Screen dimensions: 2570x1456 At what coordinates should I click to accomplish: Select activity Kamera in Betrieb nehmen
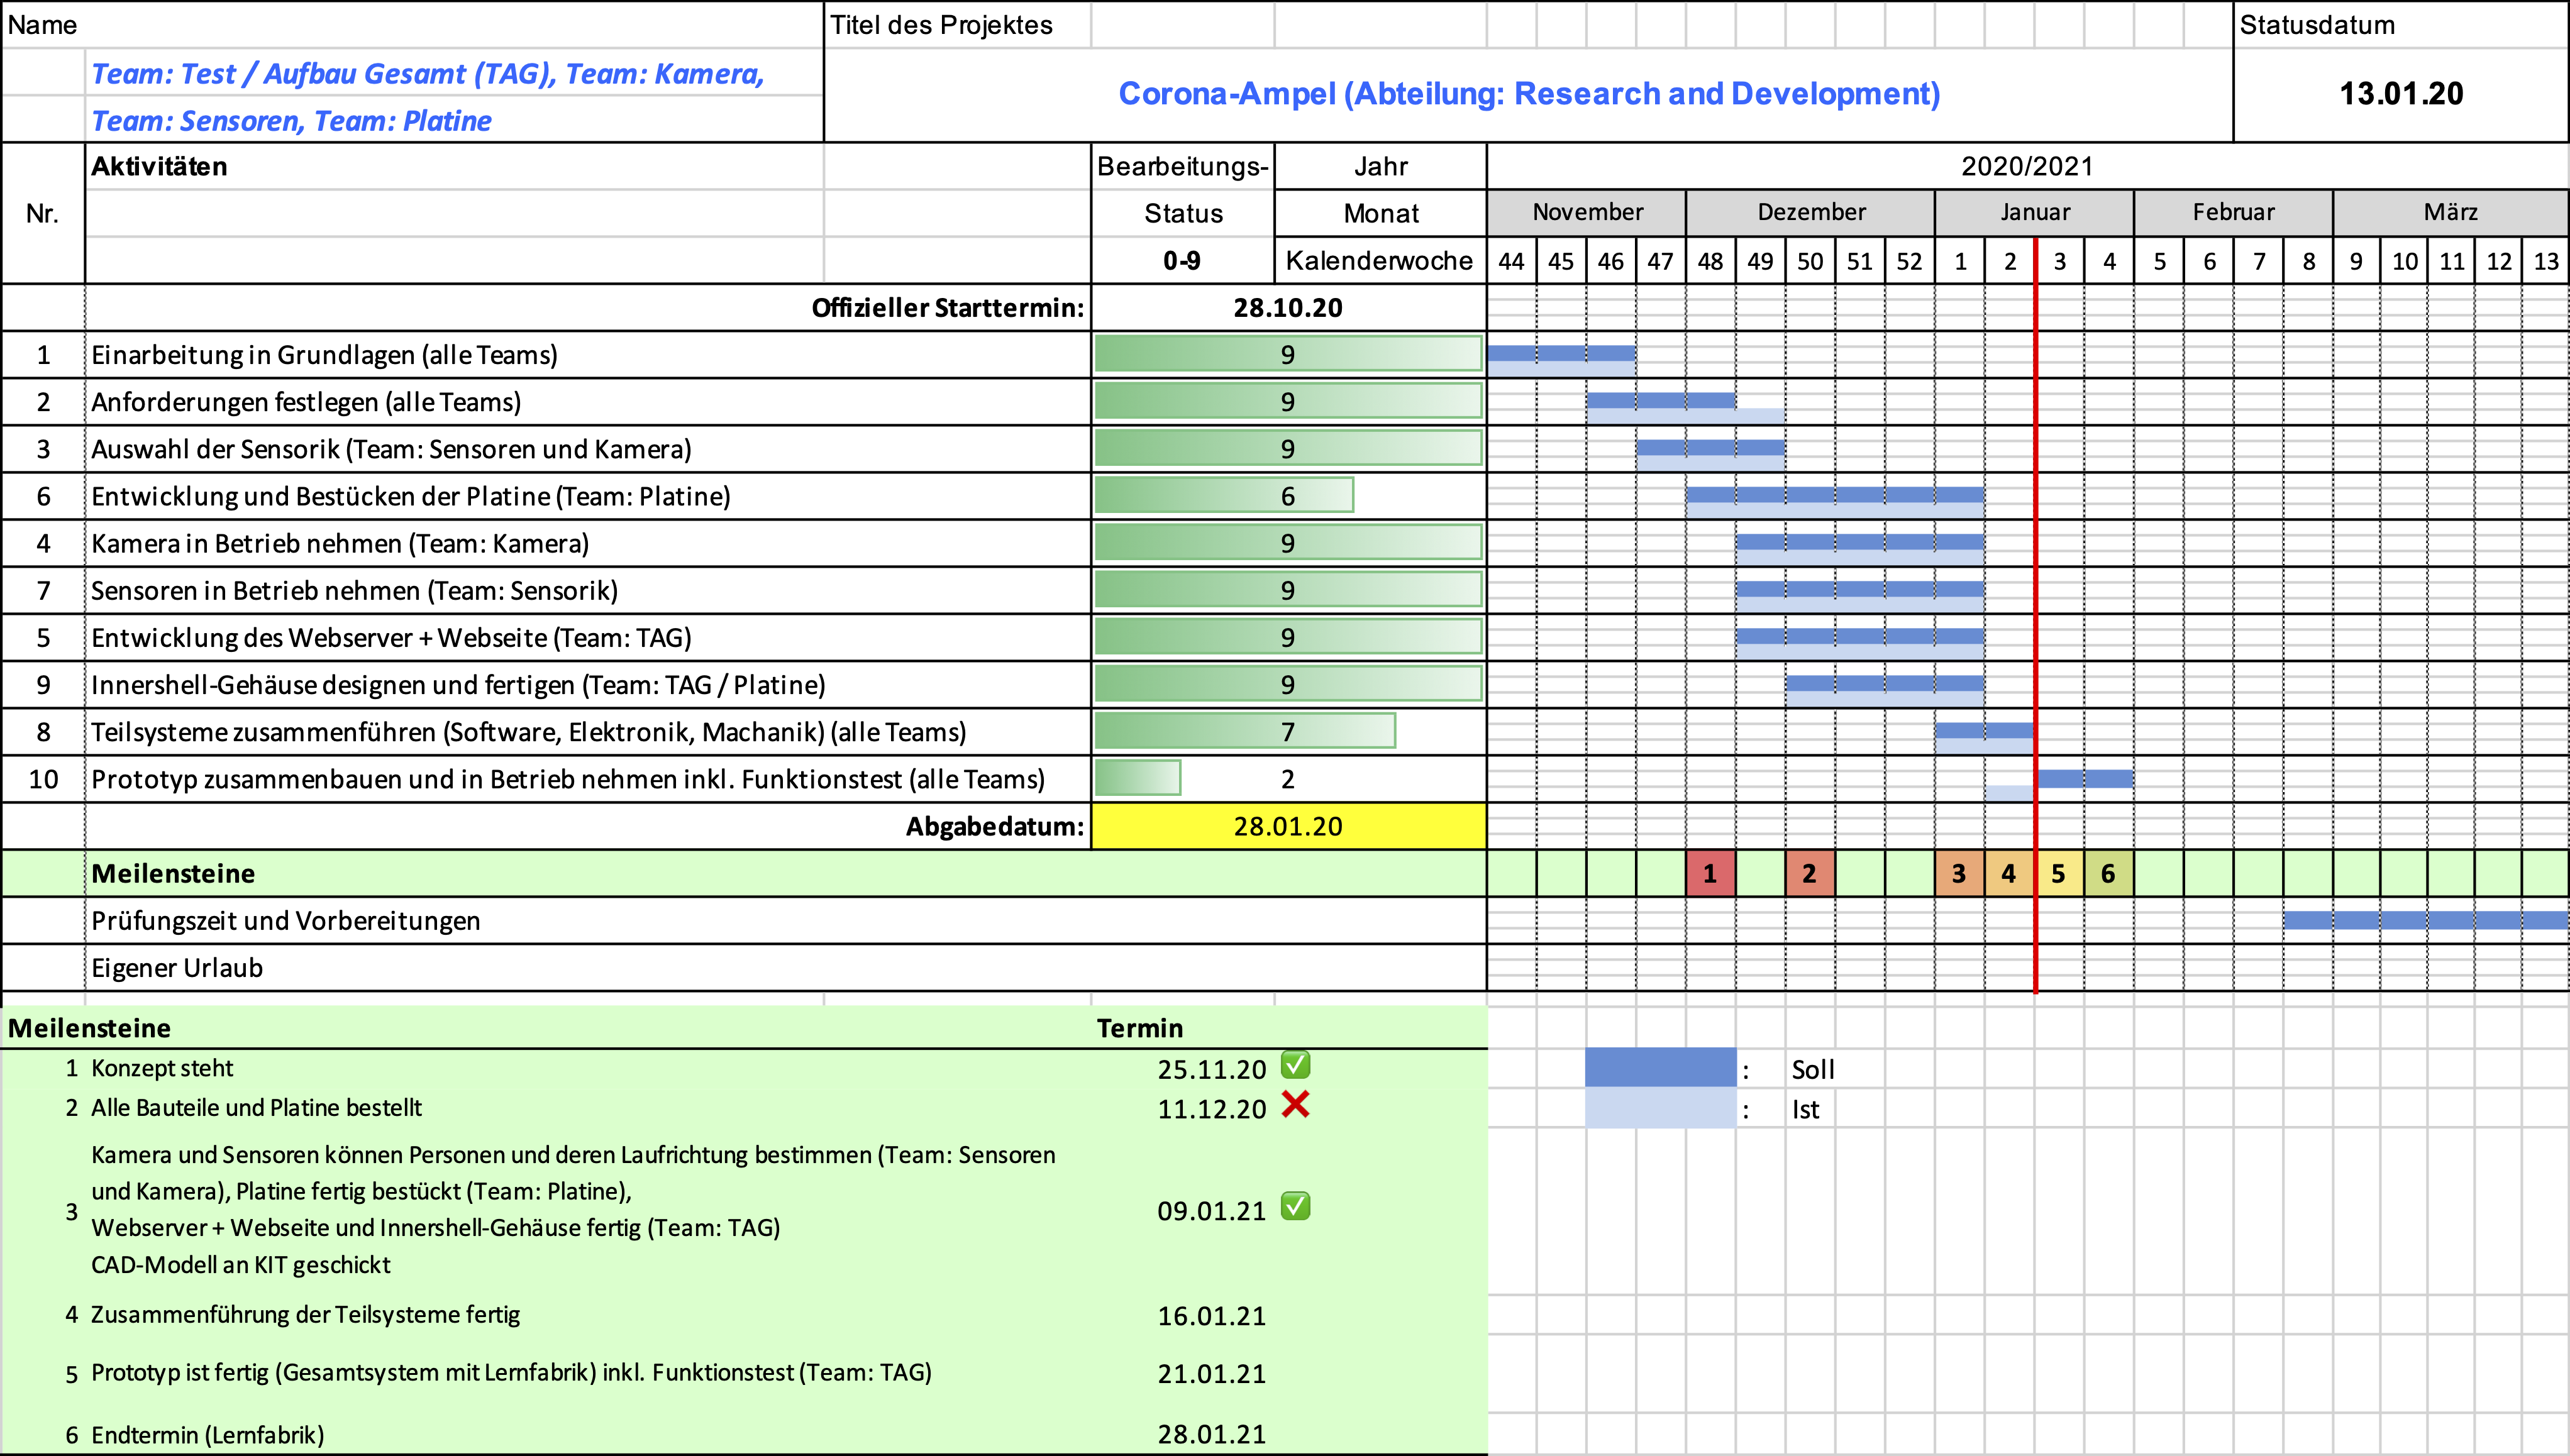[340, 543]
